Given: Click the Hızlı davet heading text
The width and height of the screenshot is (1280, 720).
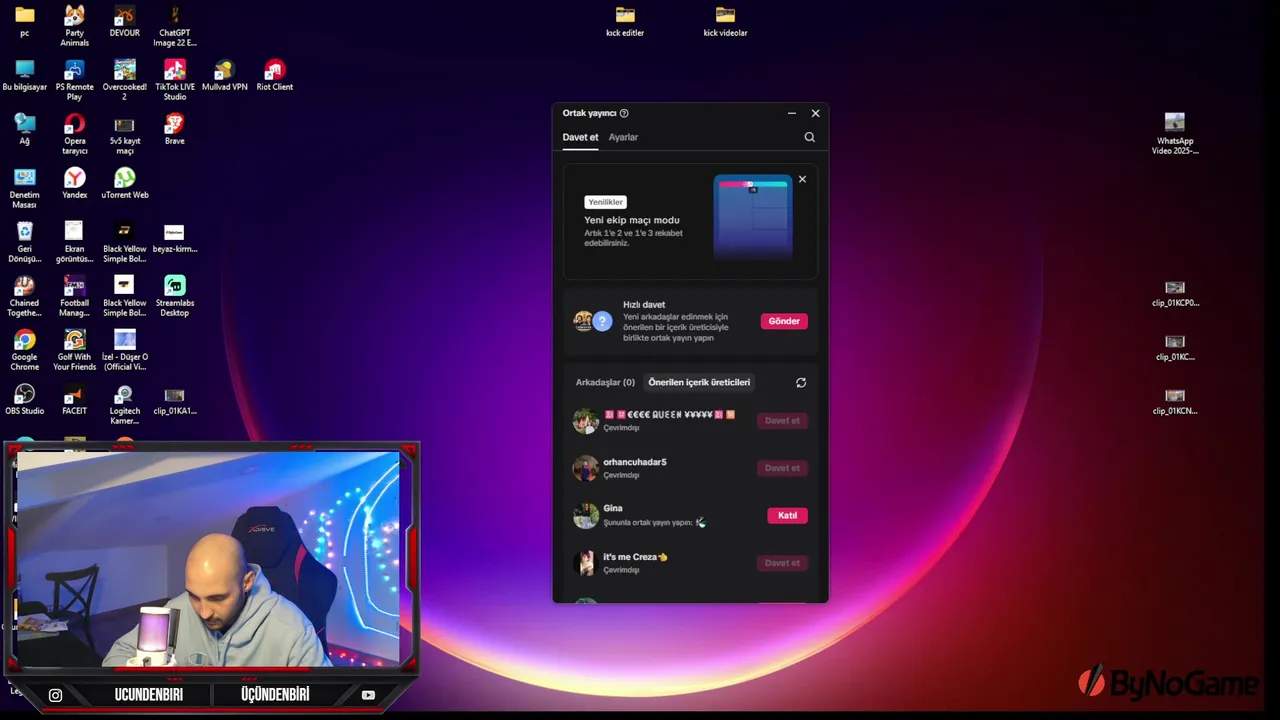Looking at the screenshot, I should tap(644, 304).
